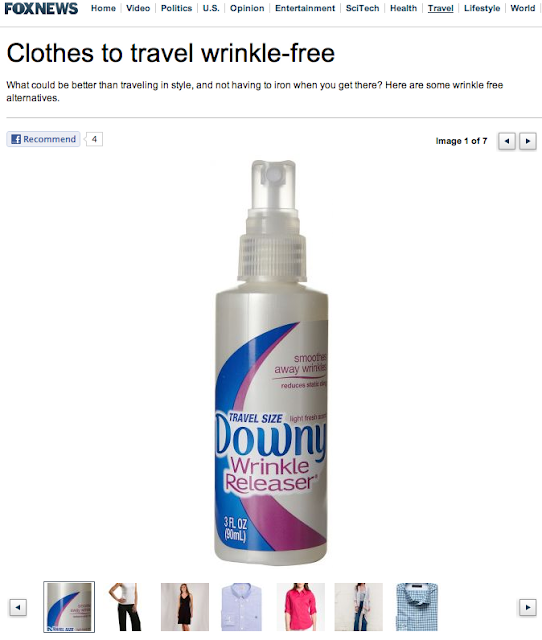Select the black dress thumbnail
This screenshot has height=640, width=542.
[x=184, y=607]
